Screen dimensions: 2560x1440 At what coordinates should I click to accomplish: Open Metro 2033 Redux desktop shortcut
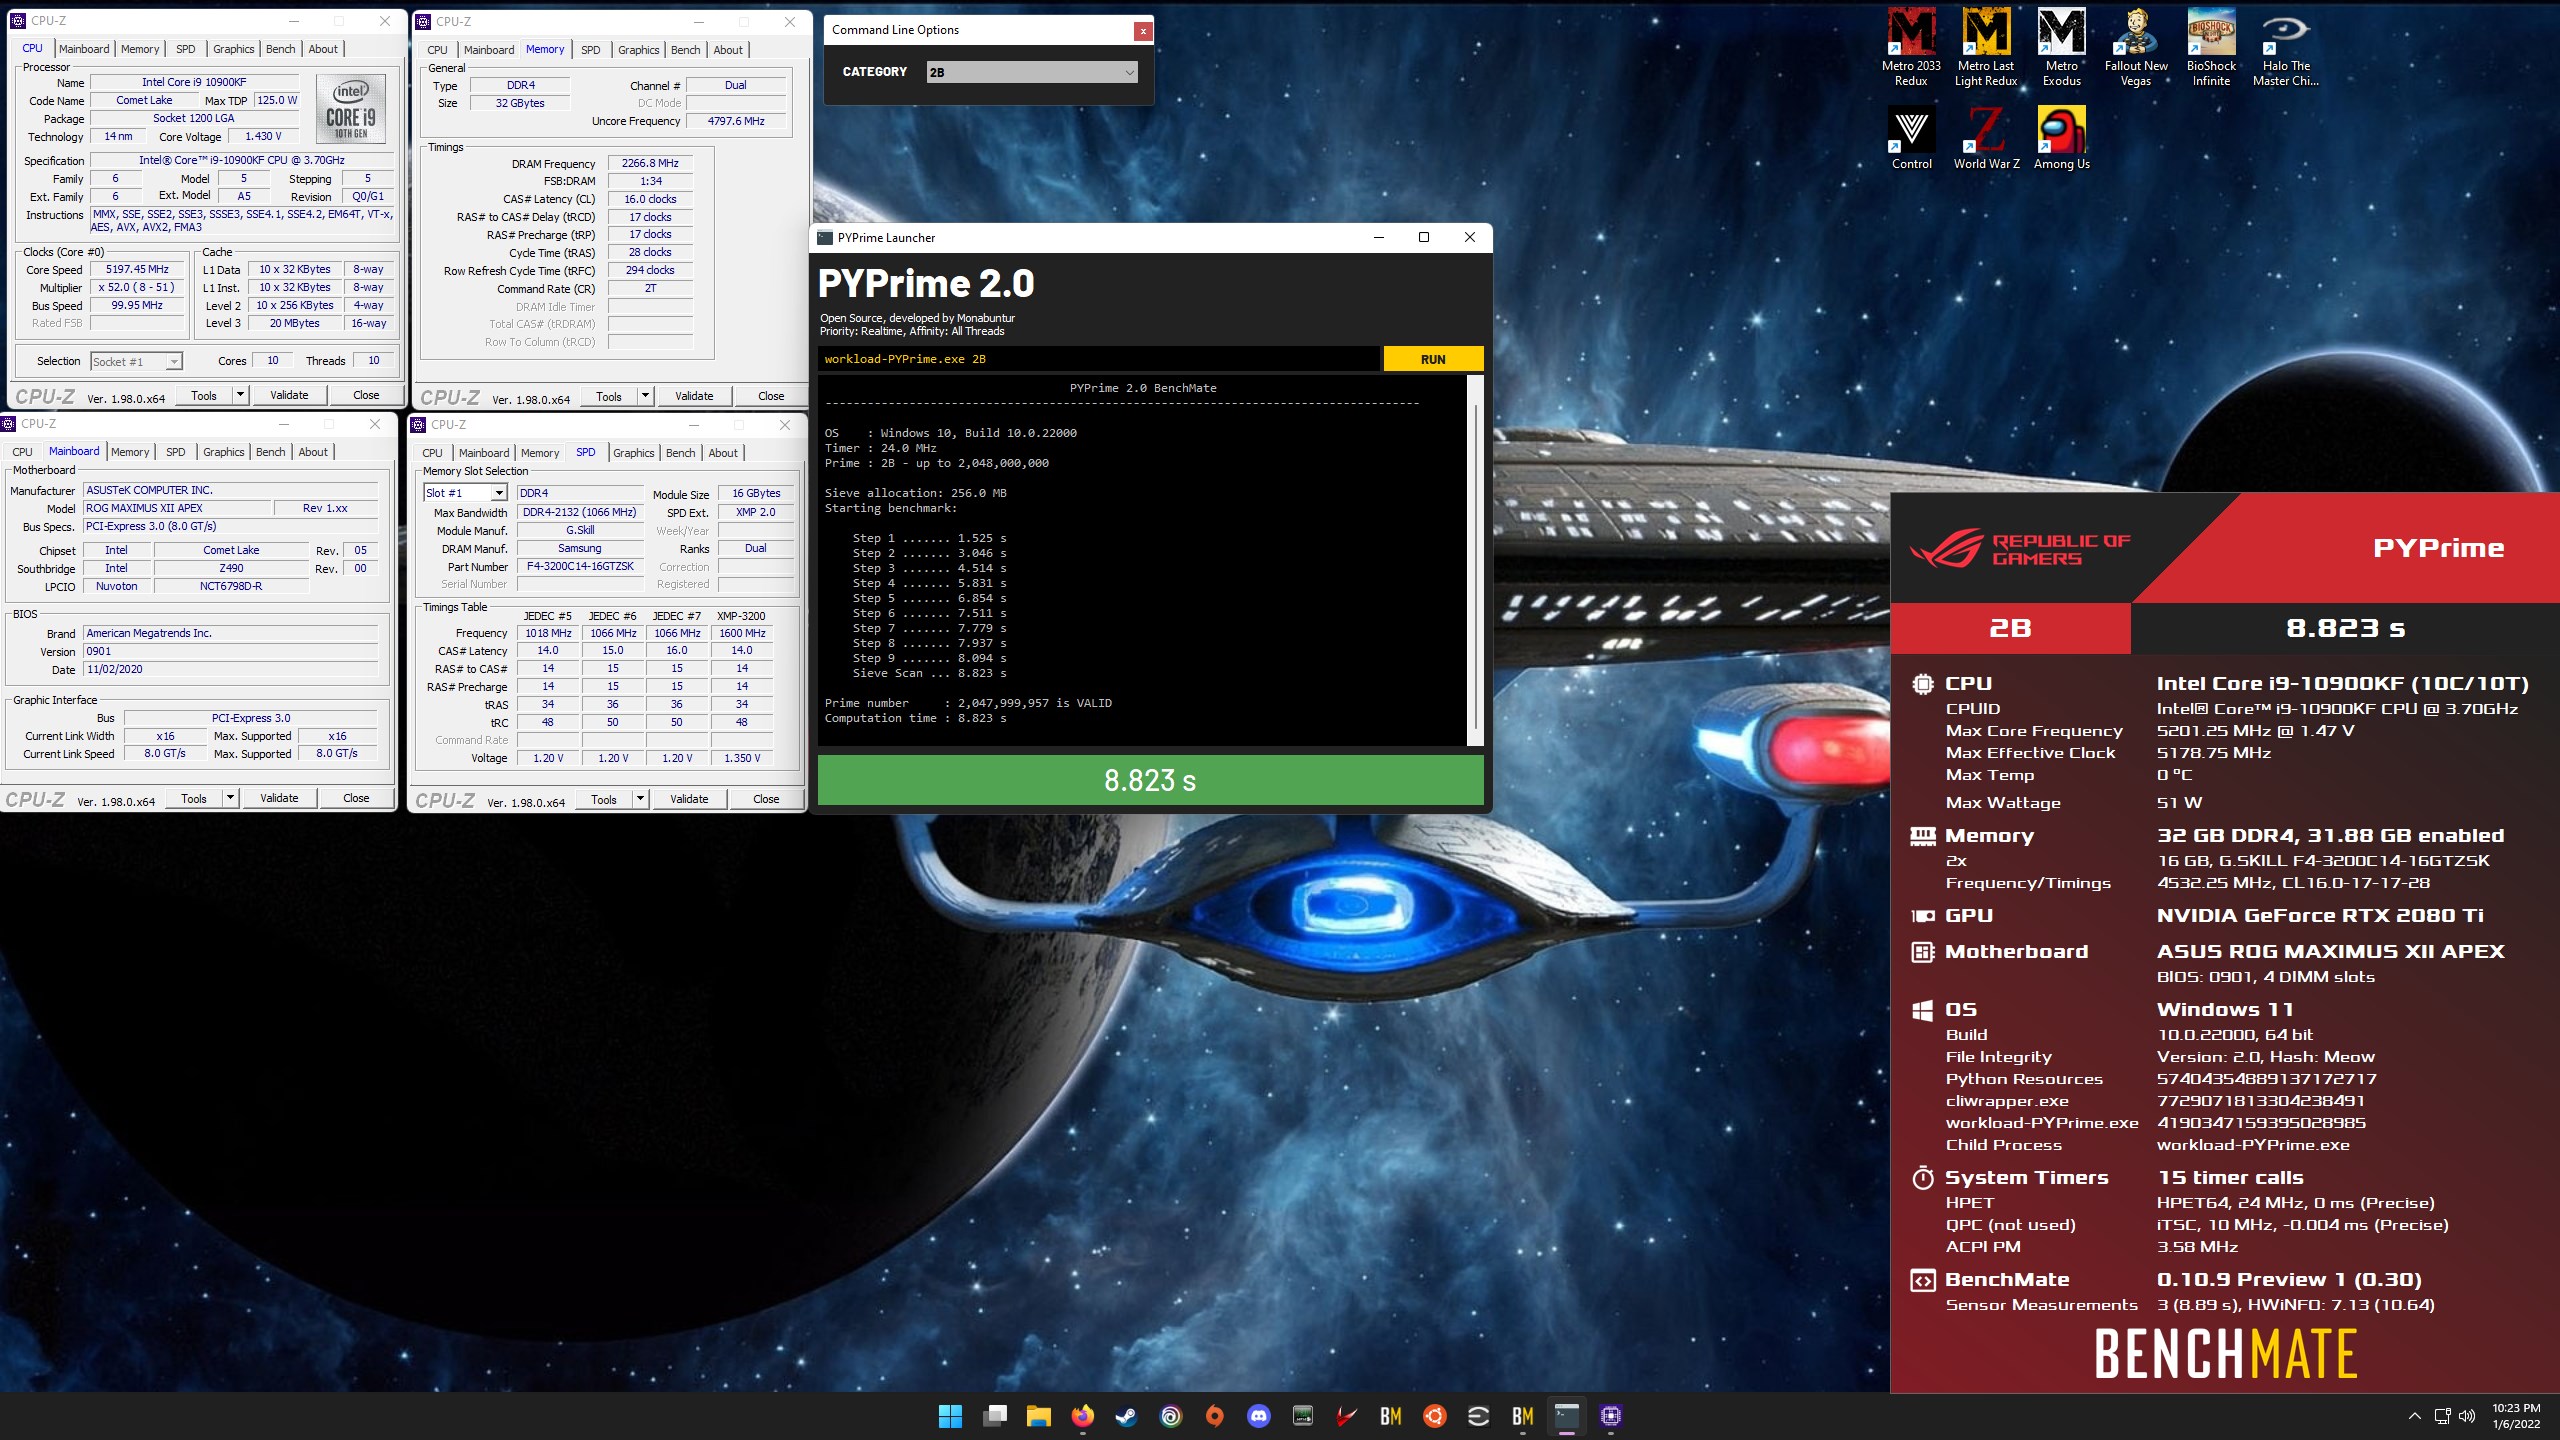point(1910,48)
